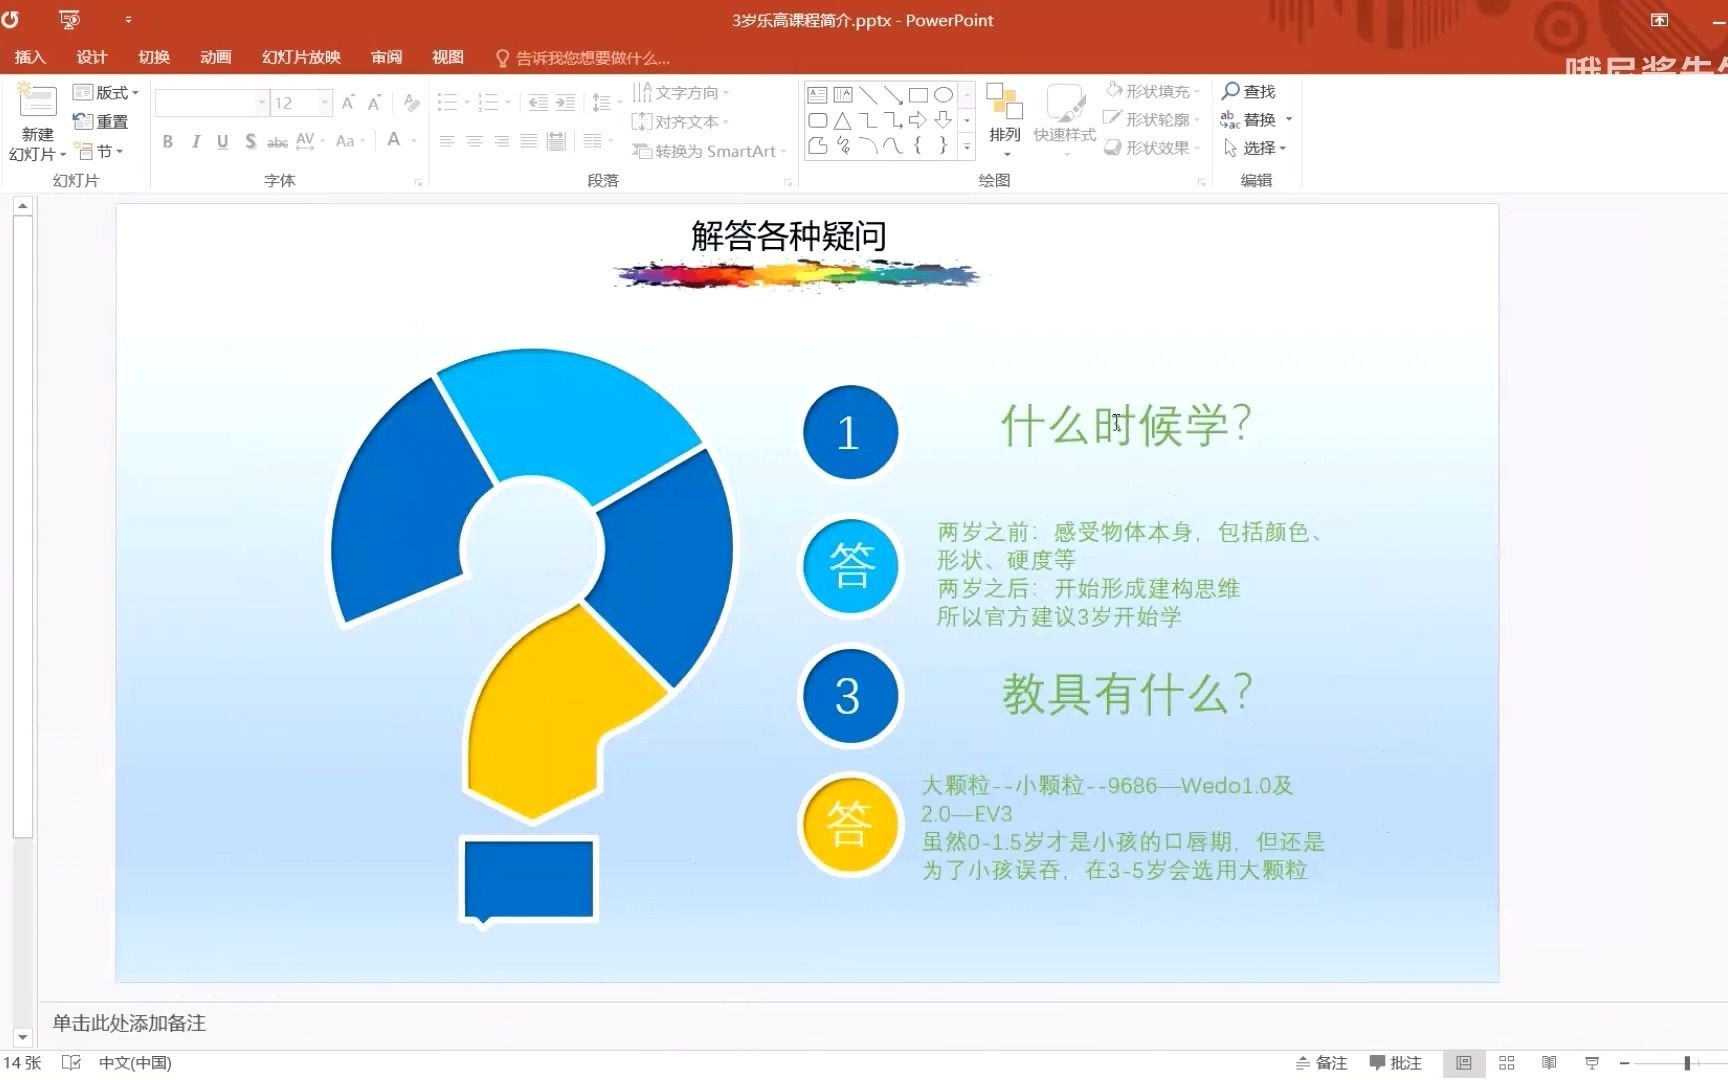Switch to the Design (设计) ribbon tab

coord(91,57)
